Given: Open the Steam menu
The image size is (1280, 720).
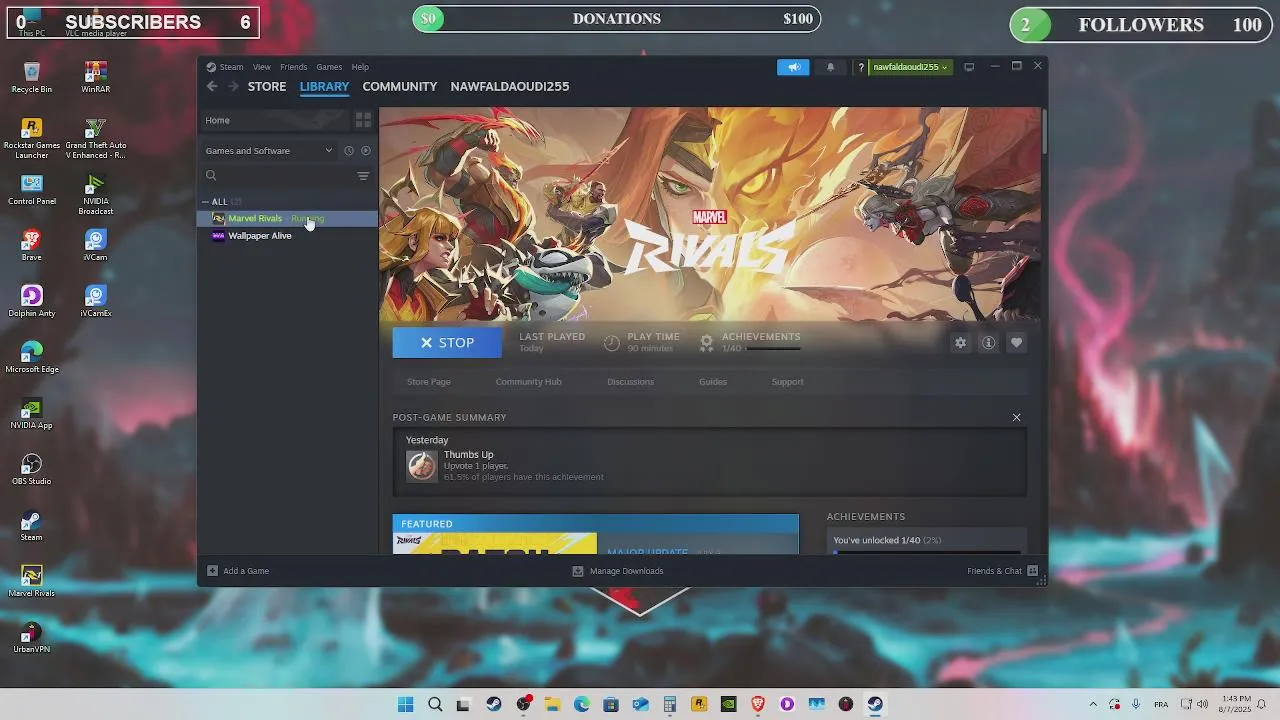Looking at the screenshot, I should tap(225, 67).
